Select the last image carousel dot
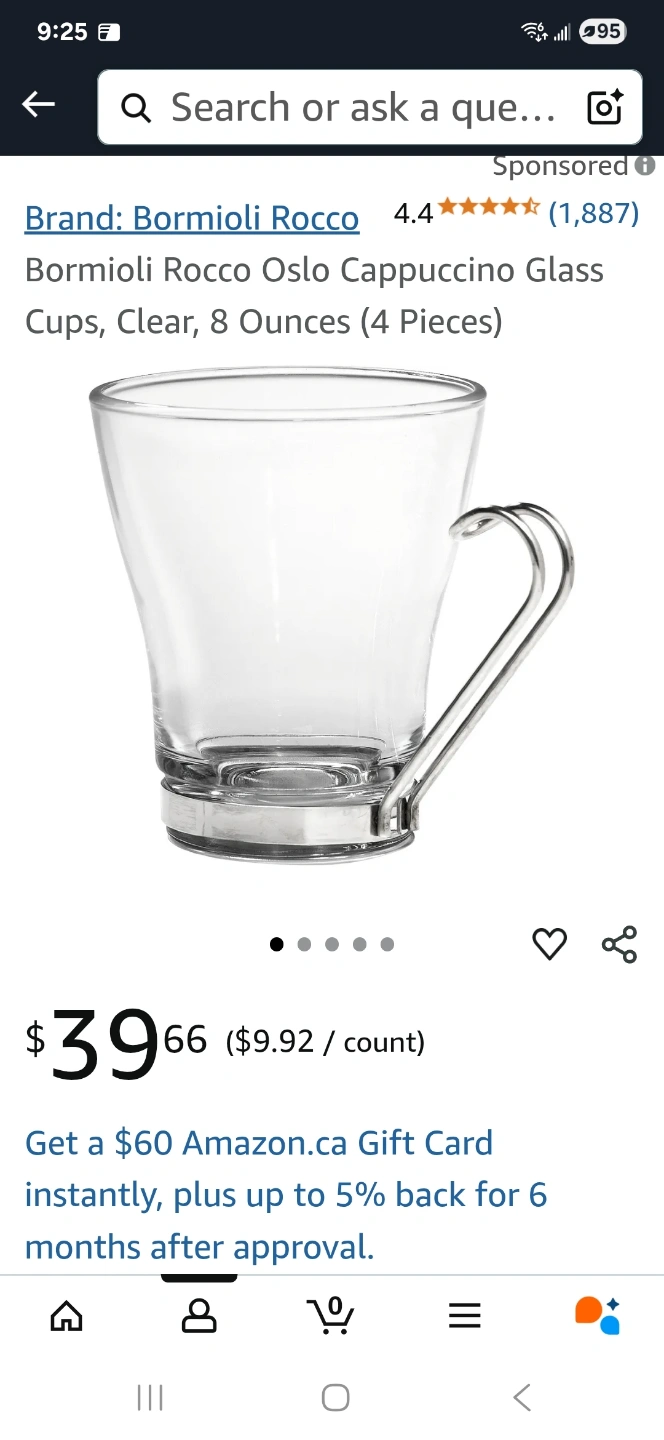Screen dimensions: 664x1440 point(387,944)
